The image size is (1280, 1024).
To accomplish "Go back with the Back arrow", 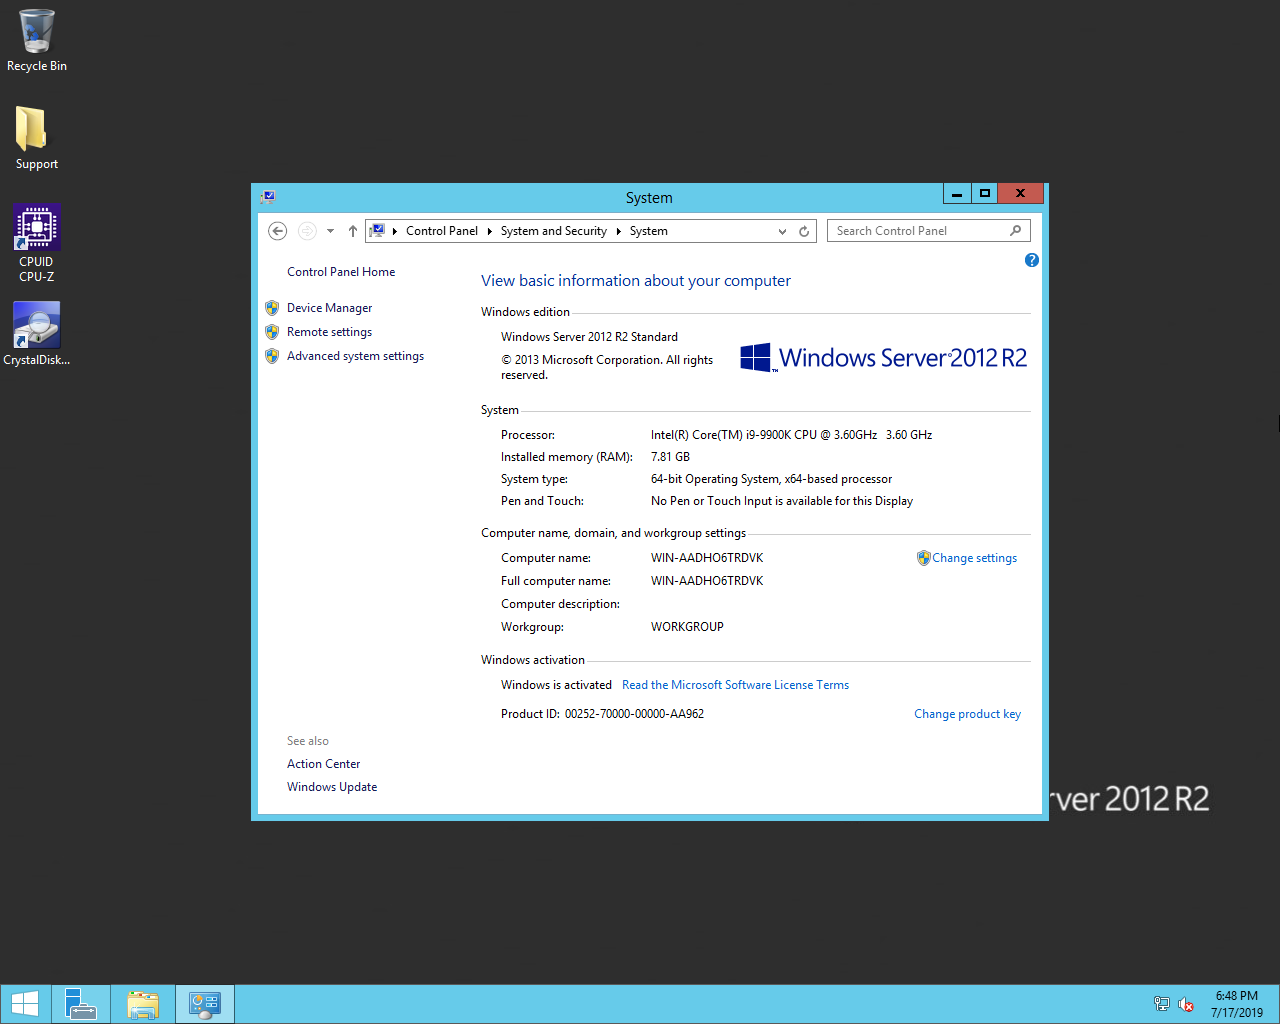I will (278, 231).
